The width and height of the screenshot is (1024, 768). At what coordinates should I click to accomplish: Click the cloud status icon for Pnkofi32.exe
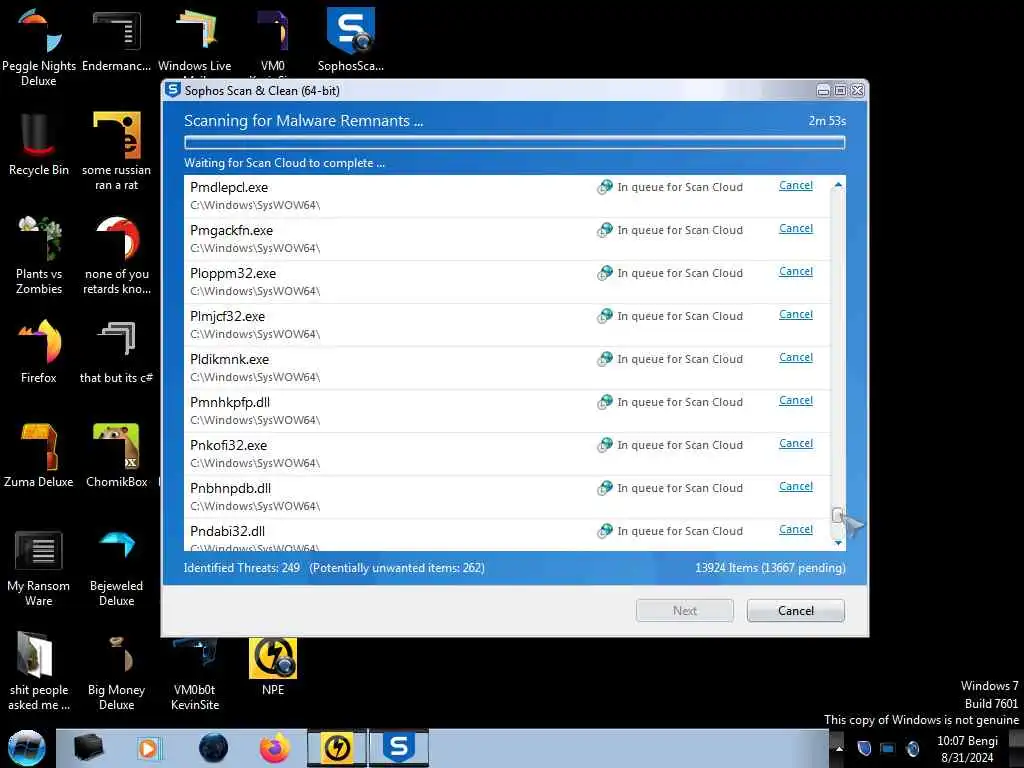tap(605, 445)
